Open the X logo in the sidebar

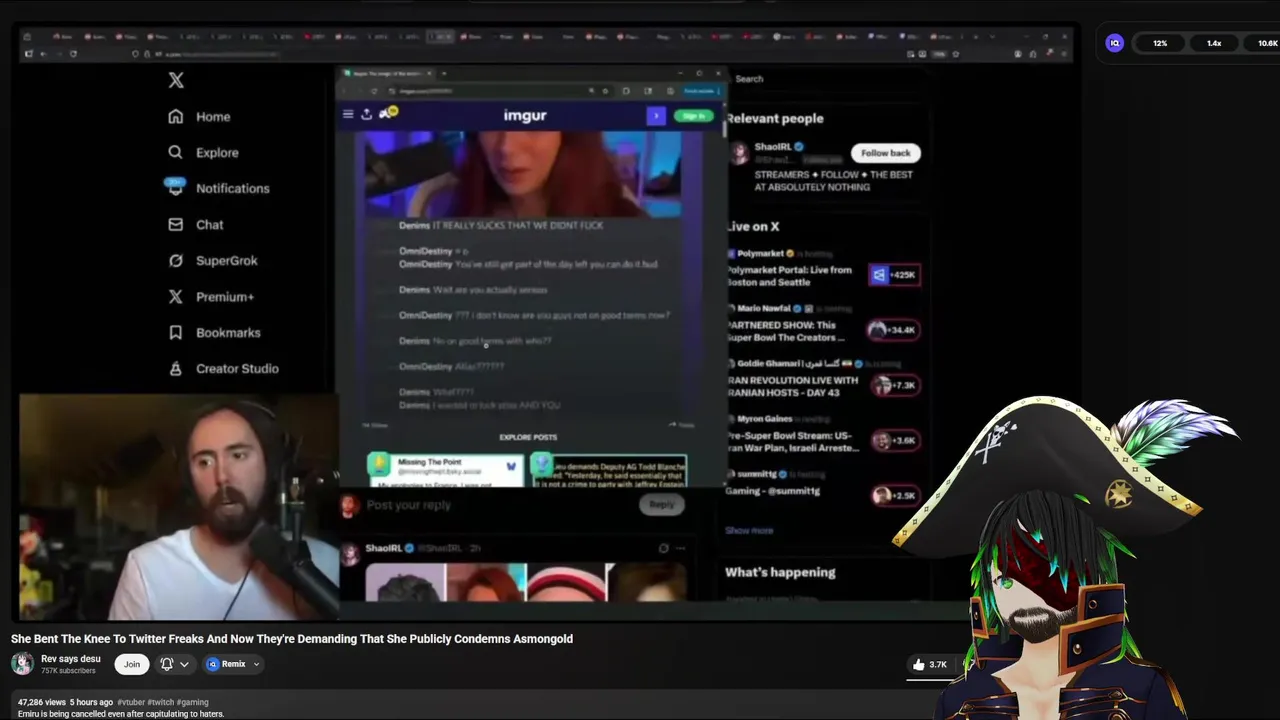point(176,80)
